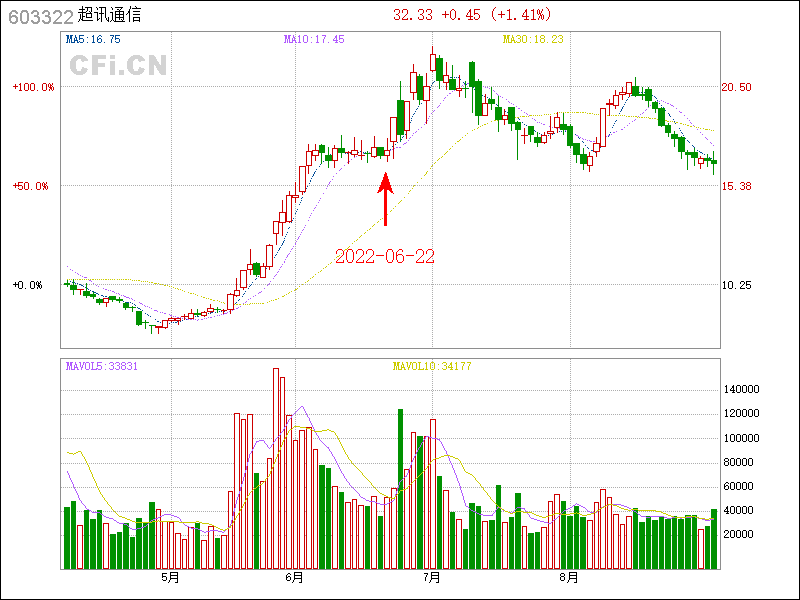Click the 120000 volume axis label

click(741, 414)
